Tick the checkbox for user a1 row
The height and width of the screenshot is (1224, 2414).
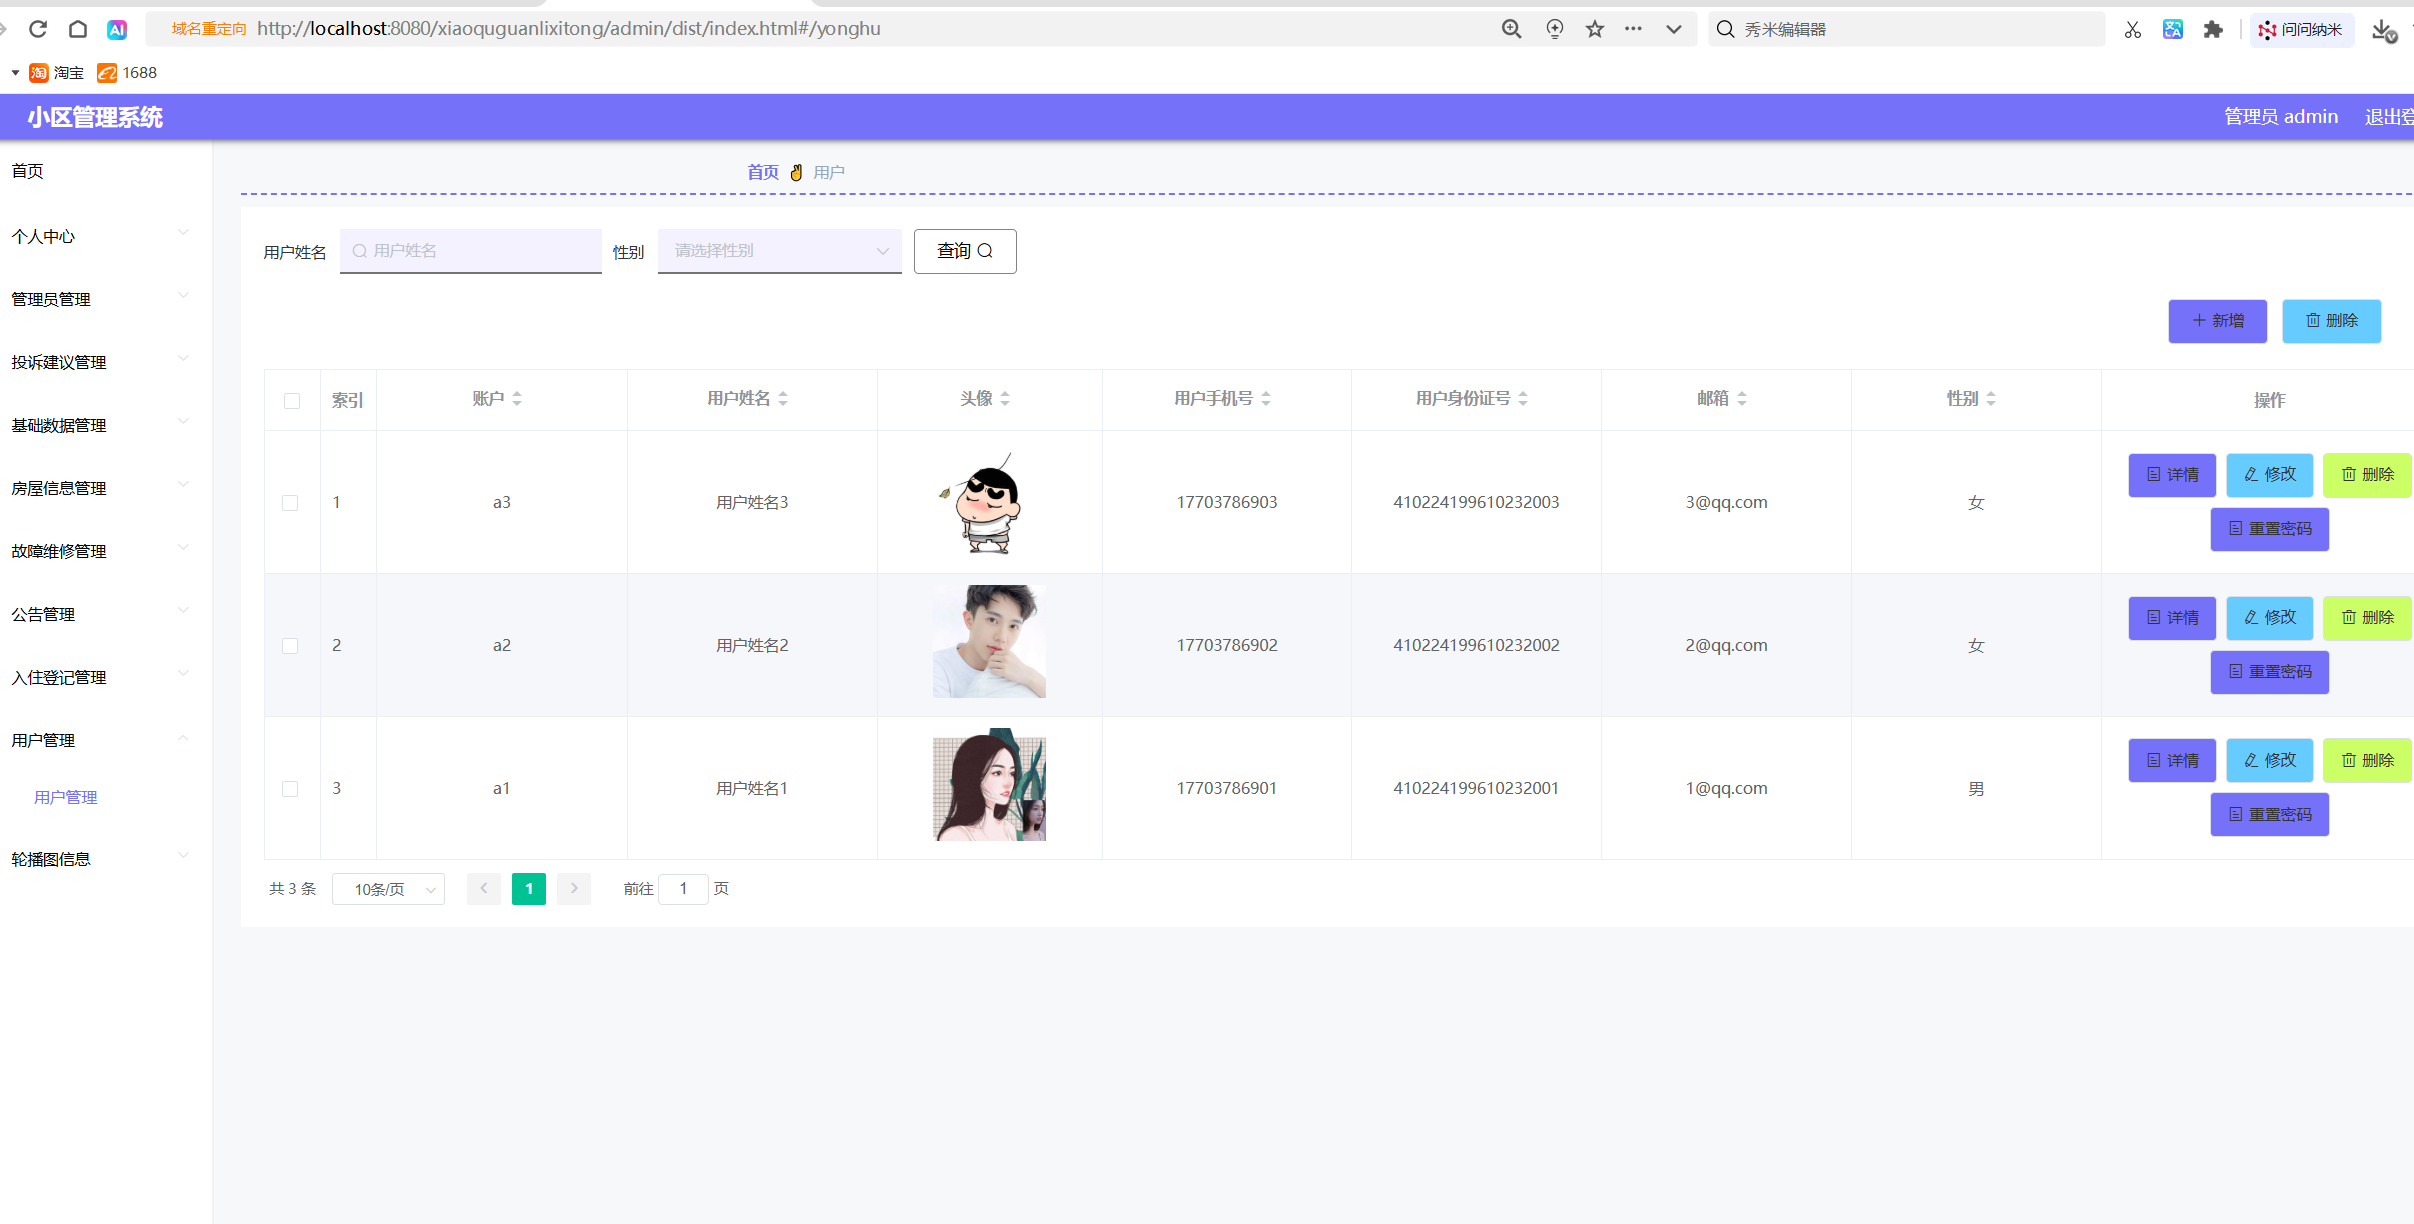click(290, 789)
